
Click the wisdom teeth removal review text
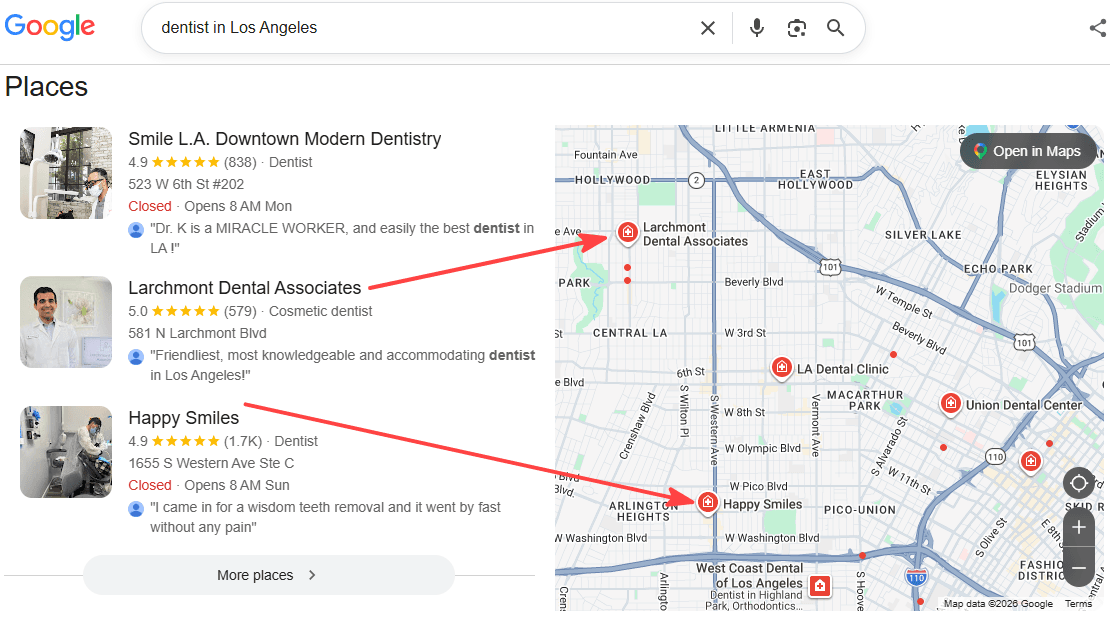325,517
